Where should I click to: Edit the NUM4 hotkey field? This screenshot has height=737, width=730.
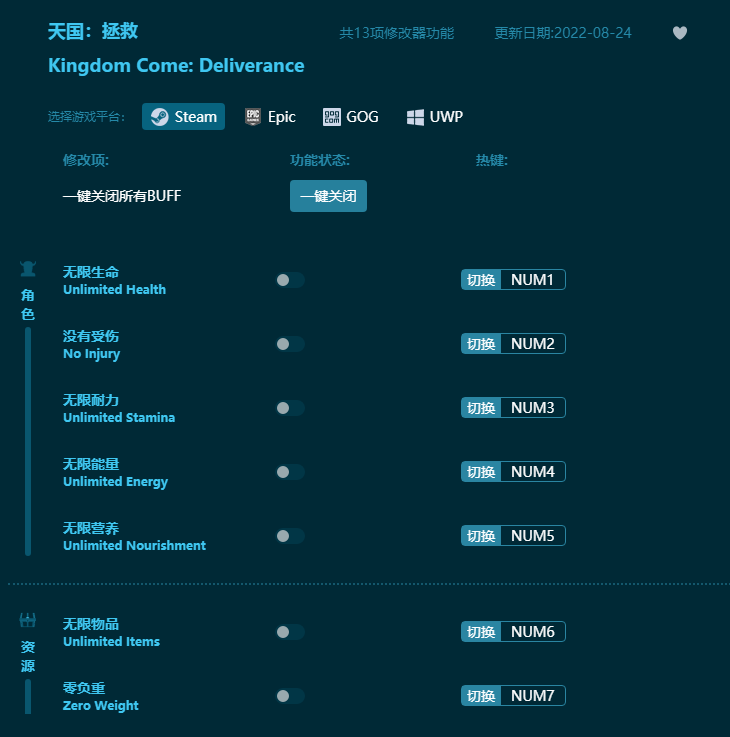pos(533,472)
